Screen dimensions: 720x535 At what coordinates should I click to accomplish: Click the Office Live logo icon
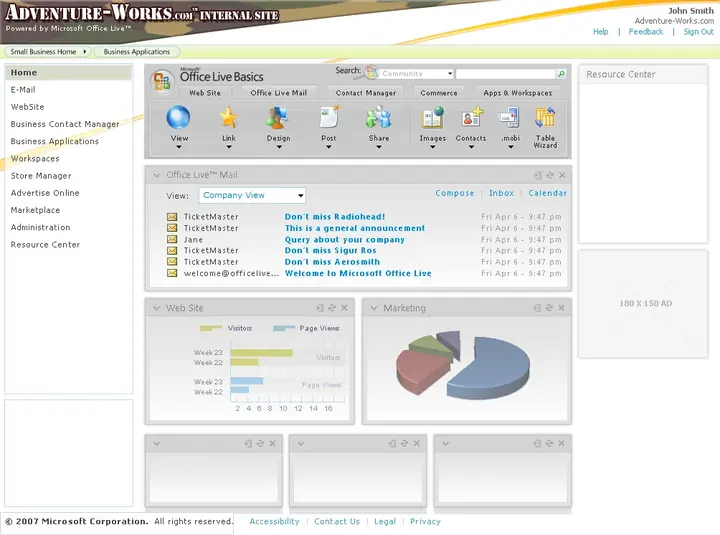(161, 81)
